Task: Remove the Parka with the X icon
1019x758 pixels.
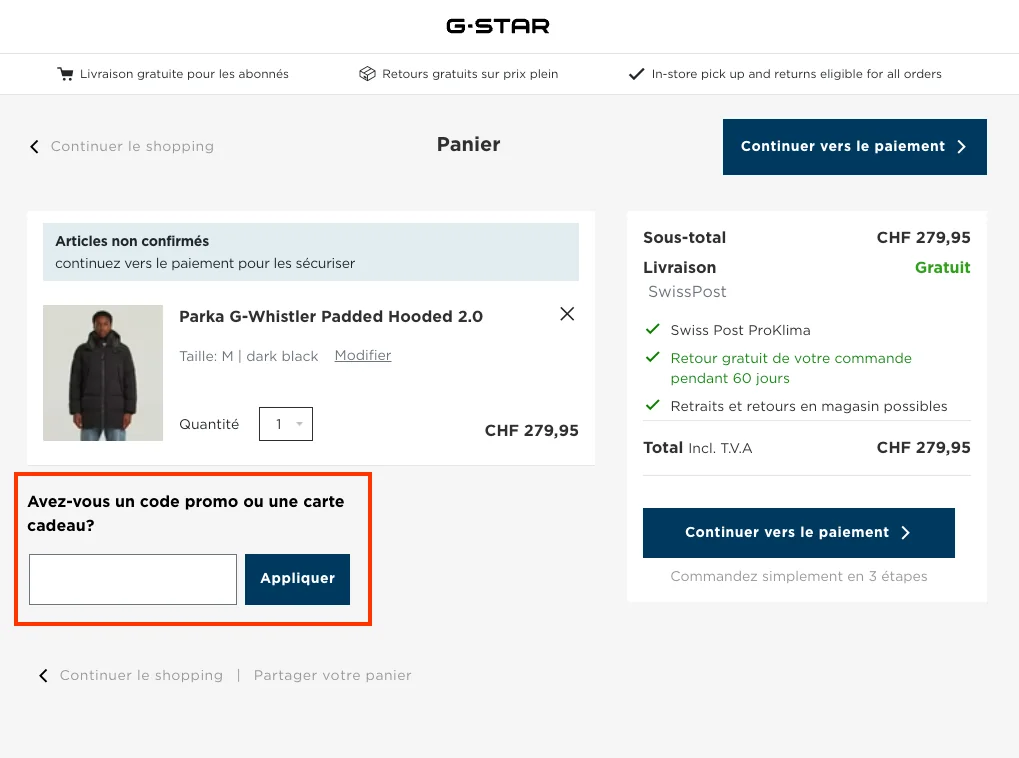Action: tap(566, 313)
